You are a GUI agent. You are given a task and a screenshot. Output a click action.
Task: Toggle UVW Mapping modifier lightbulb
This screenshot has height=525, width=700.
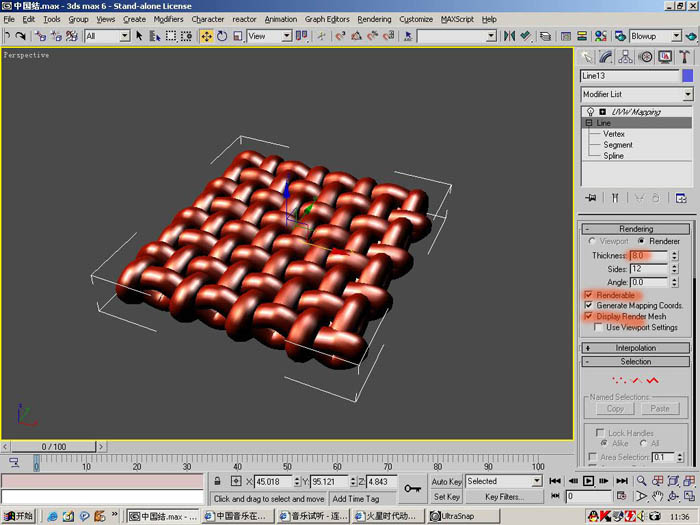click(x=590, y=112)
